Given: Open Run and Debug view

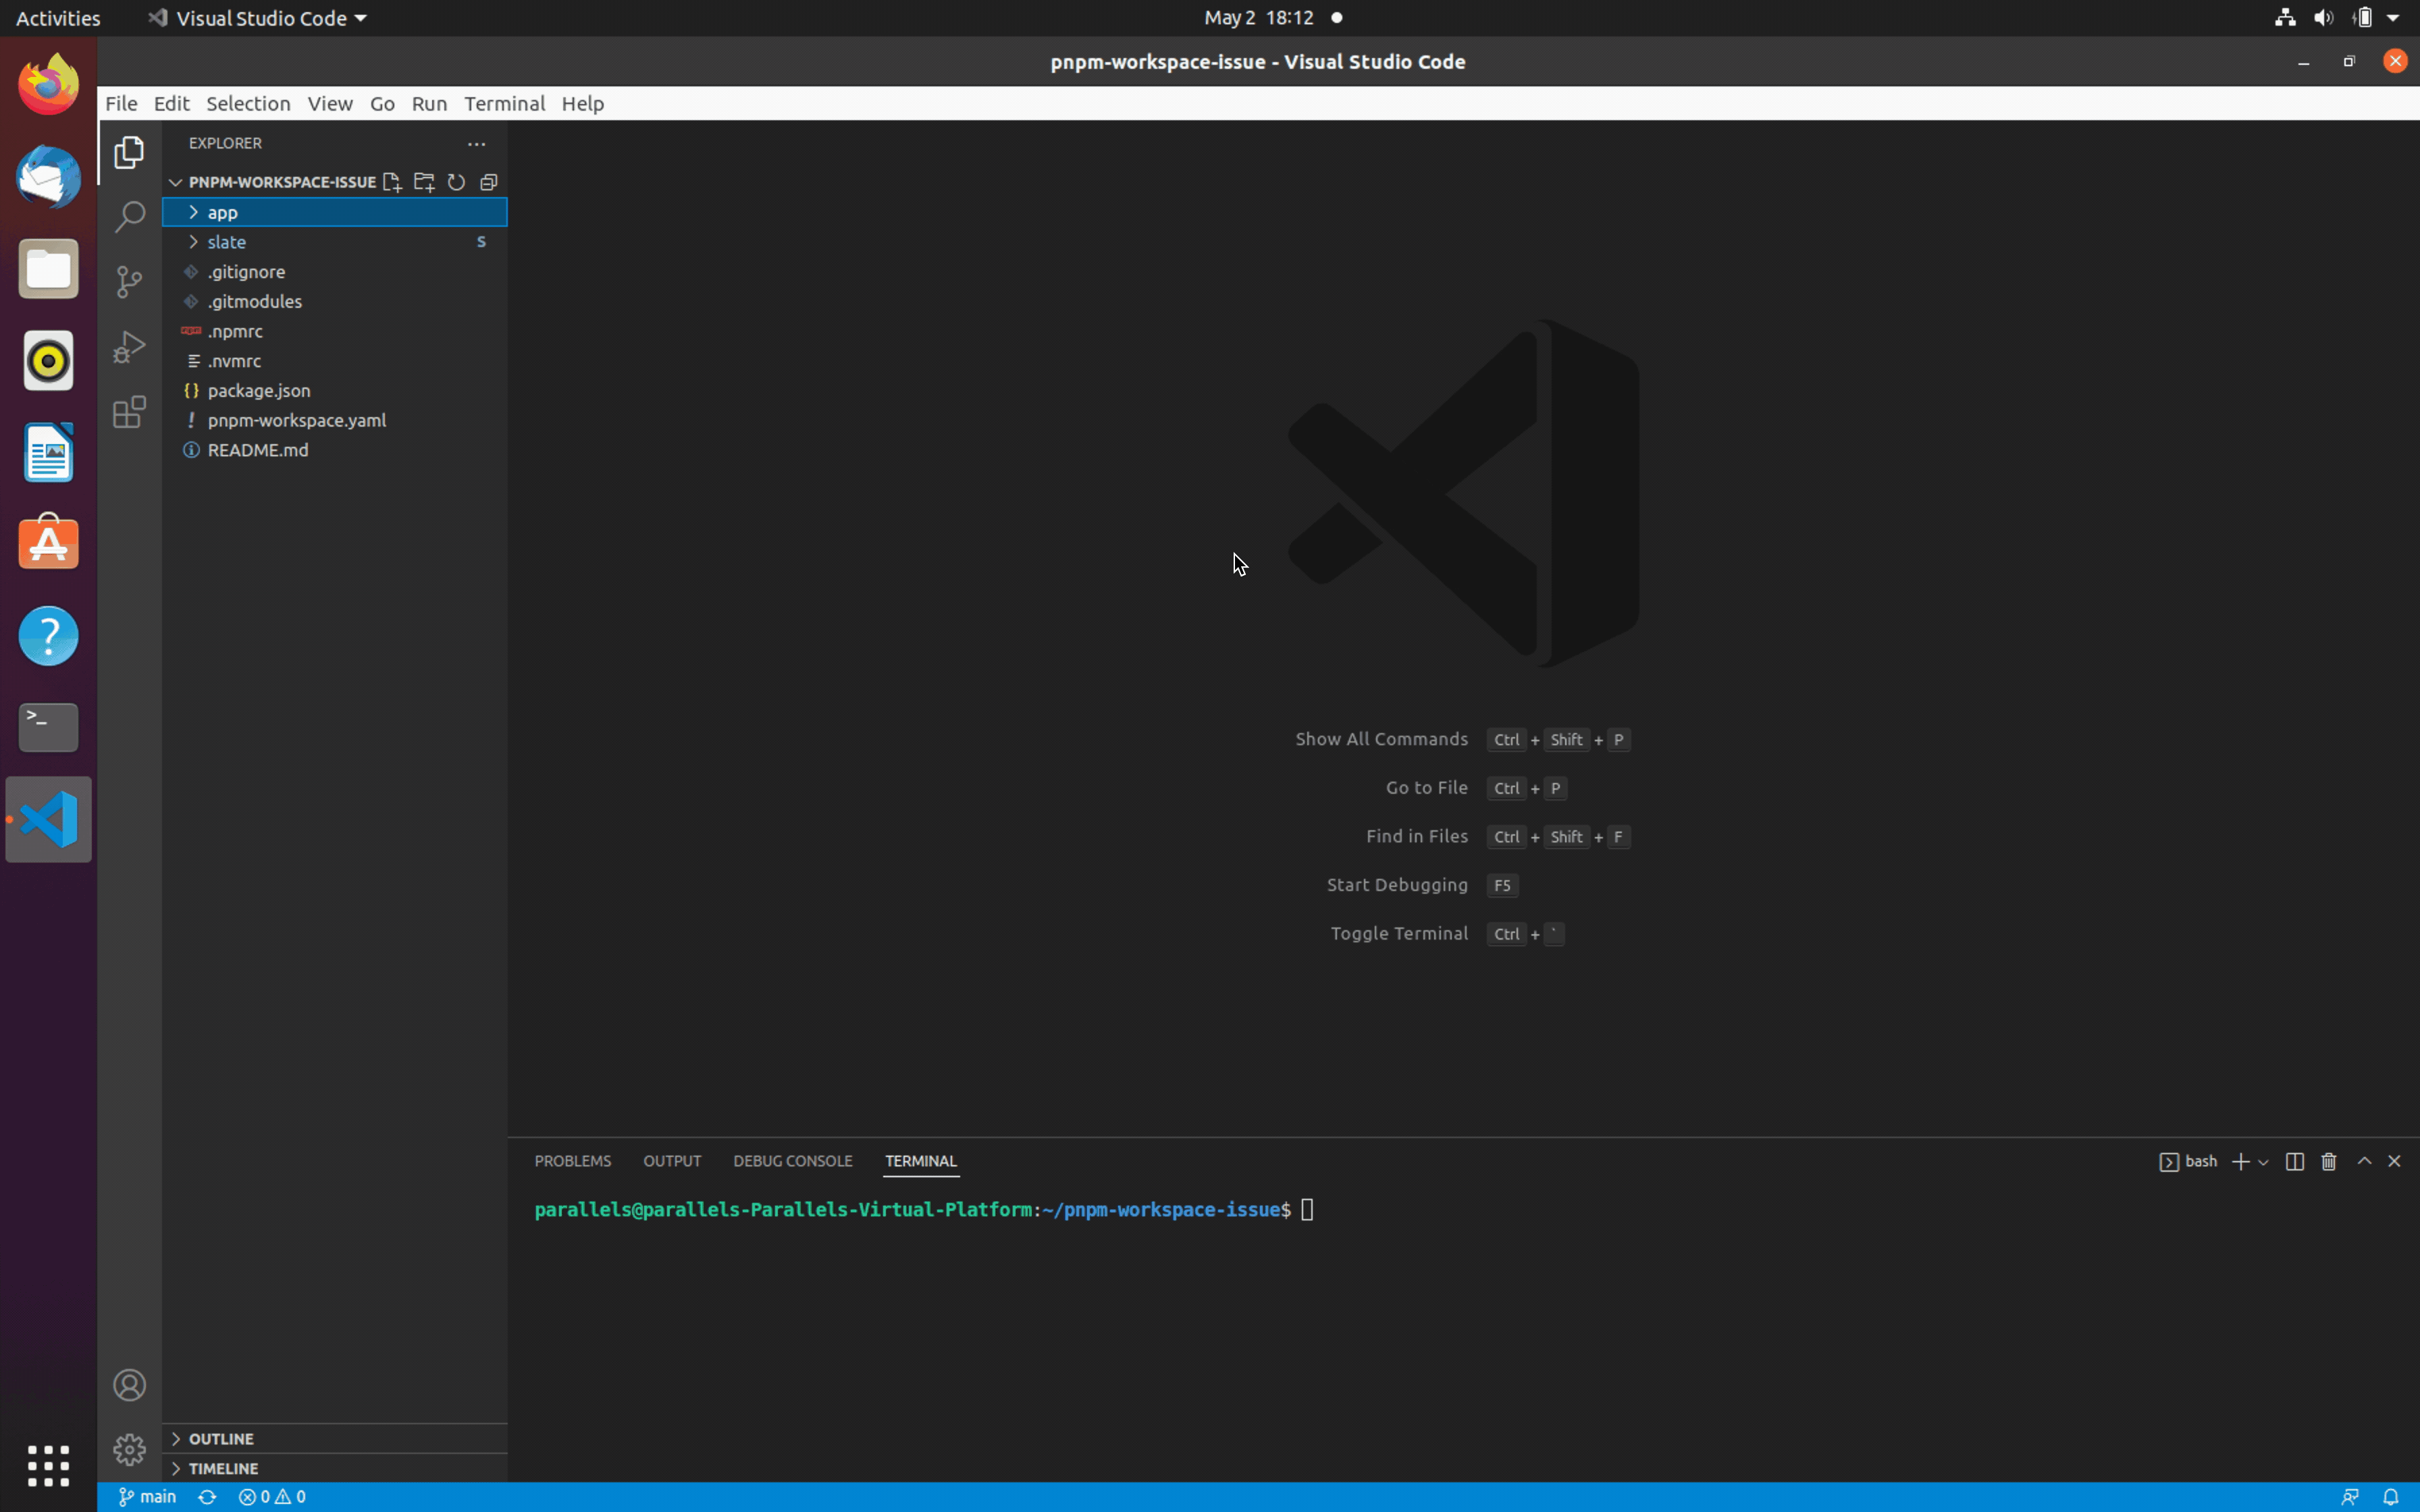Looking at the screenshot, I should click(x=129, y=346).
